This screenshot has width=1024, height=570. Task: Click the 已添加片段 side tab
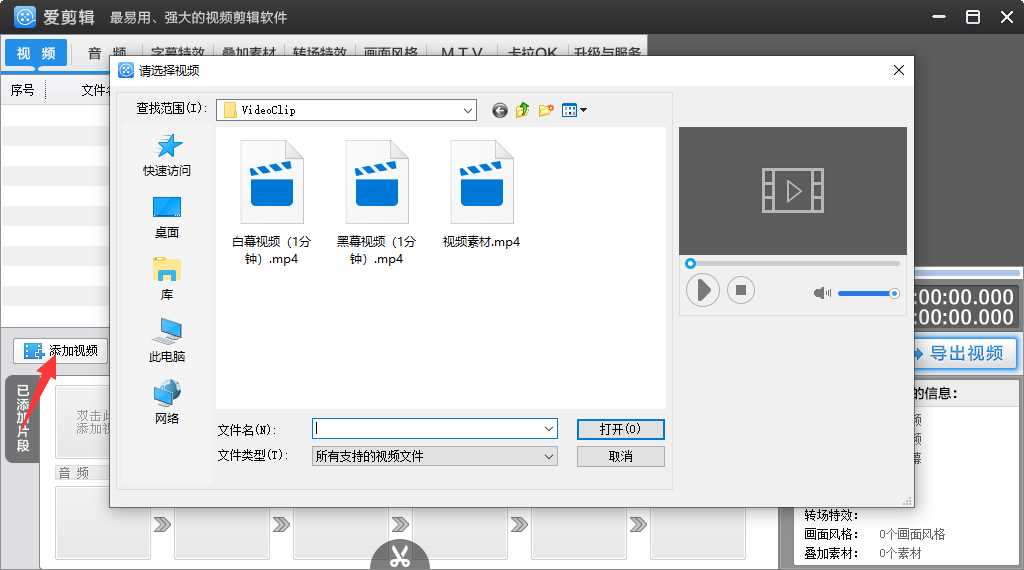[23, 419]
